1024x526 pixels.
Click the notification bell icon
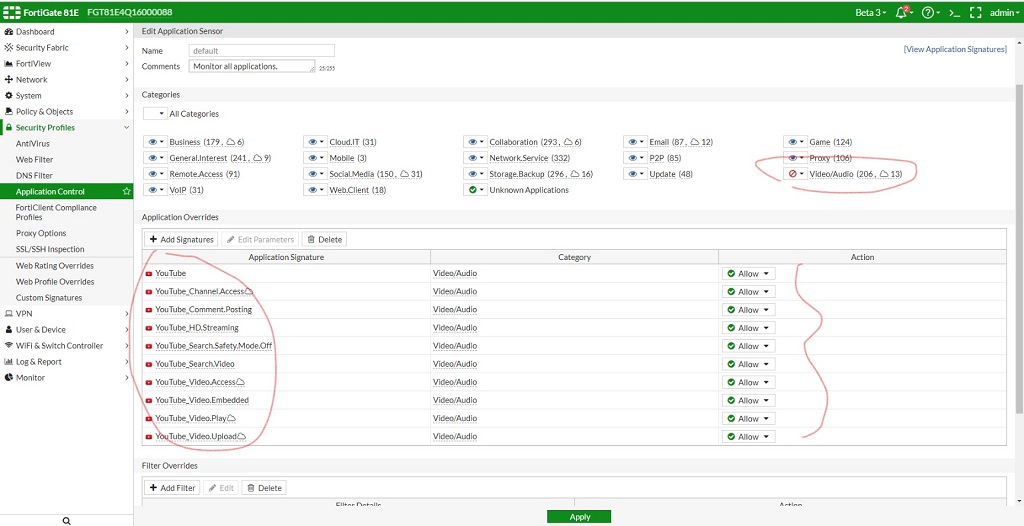click(x=903, y=12)
